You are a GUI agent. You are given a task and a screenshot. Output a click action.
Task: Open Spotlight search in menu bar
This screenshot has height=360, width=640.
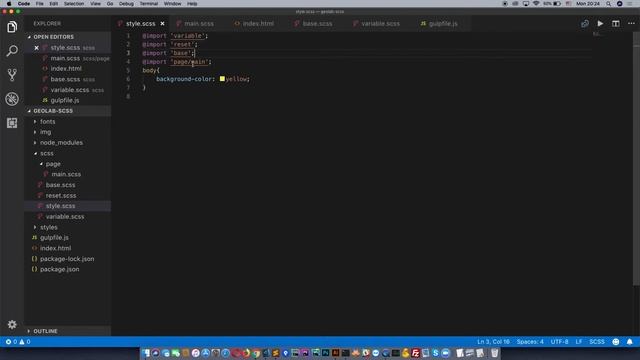(608, 4)
